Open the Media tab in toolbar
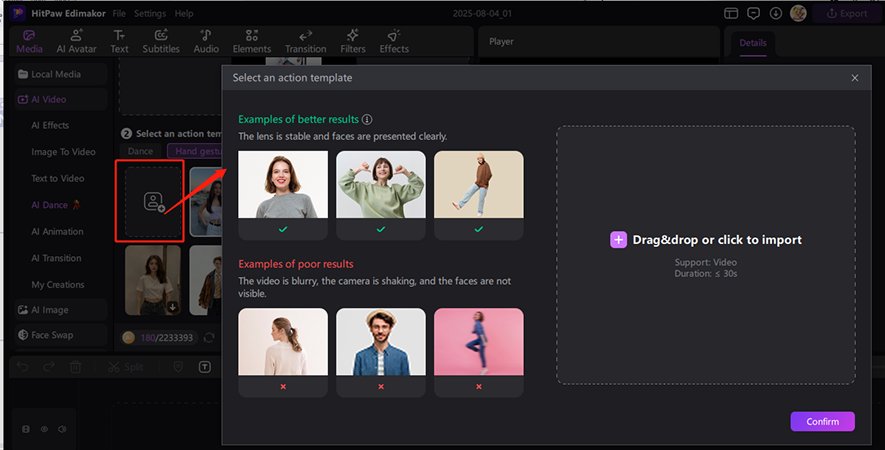 tap(29, 42)
